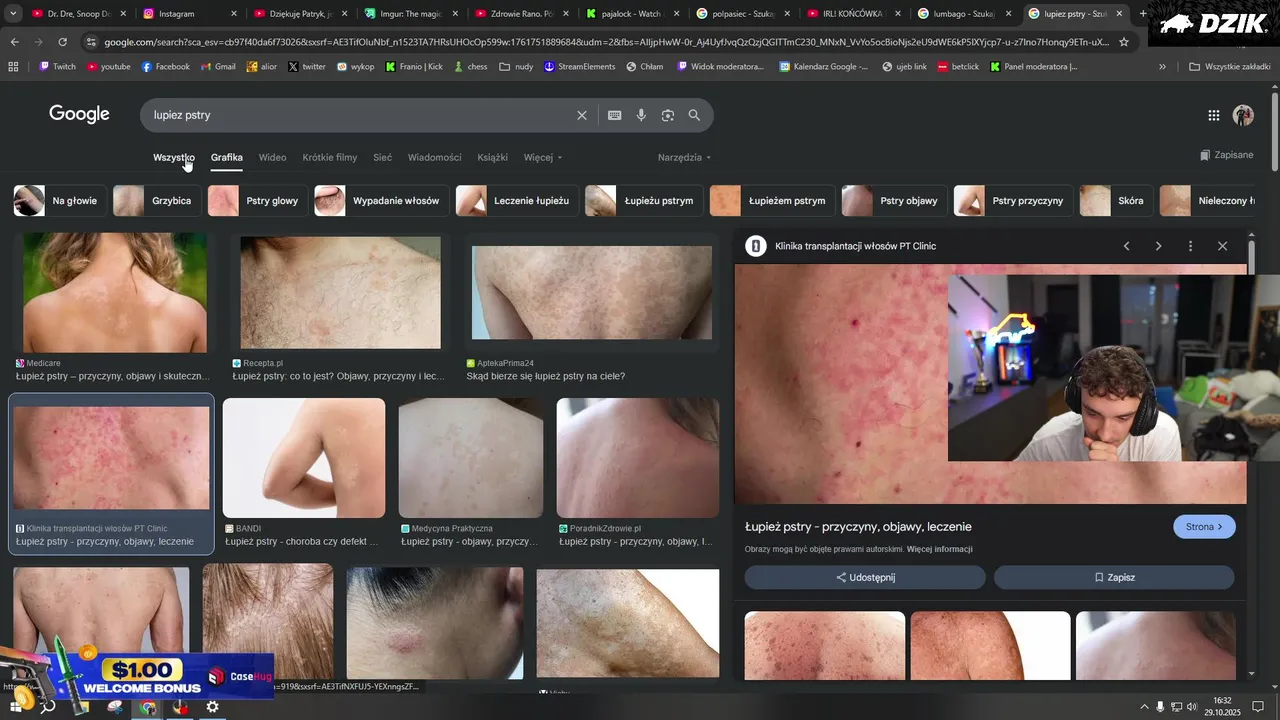Open the browser apps grid shortcut
The width and height of the screenshot is (1280, 720).
coord(13,66)
